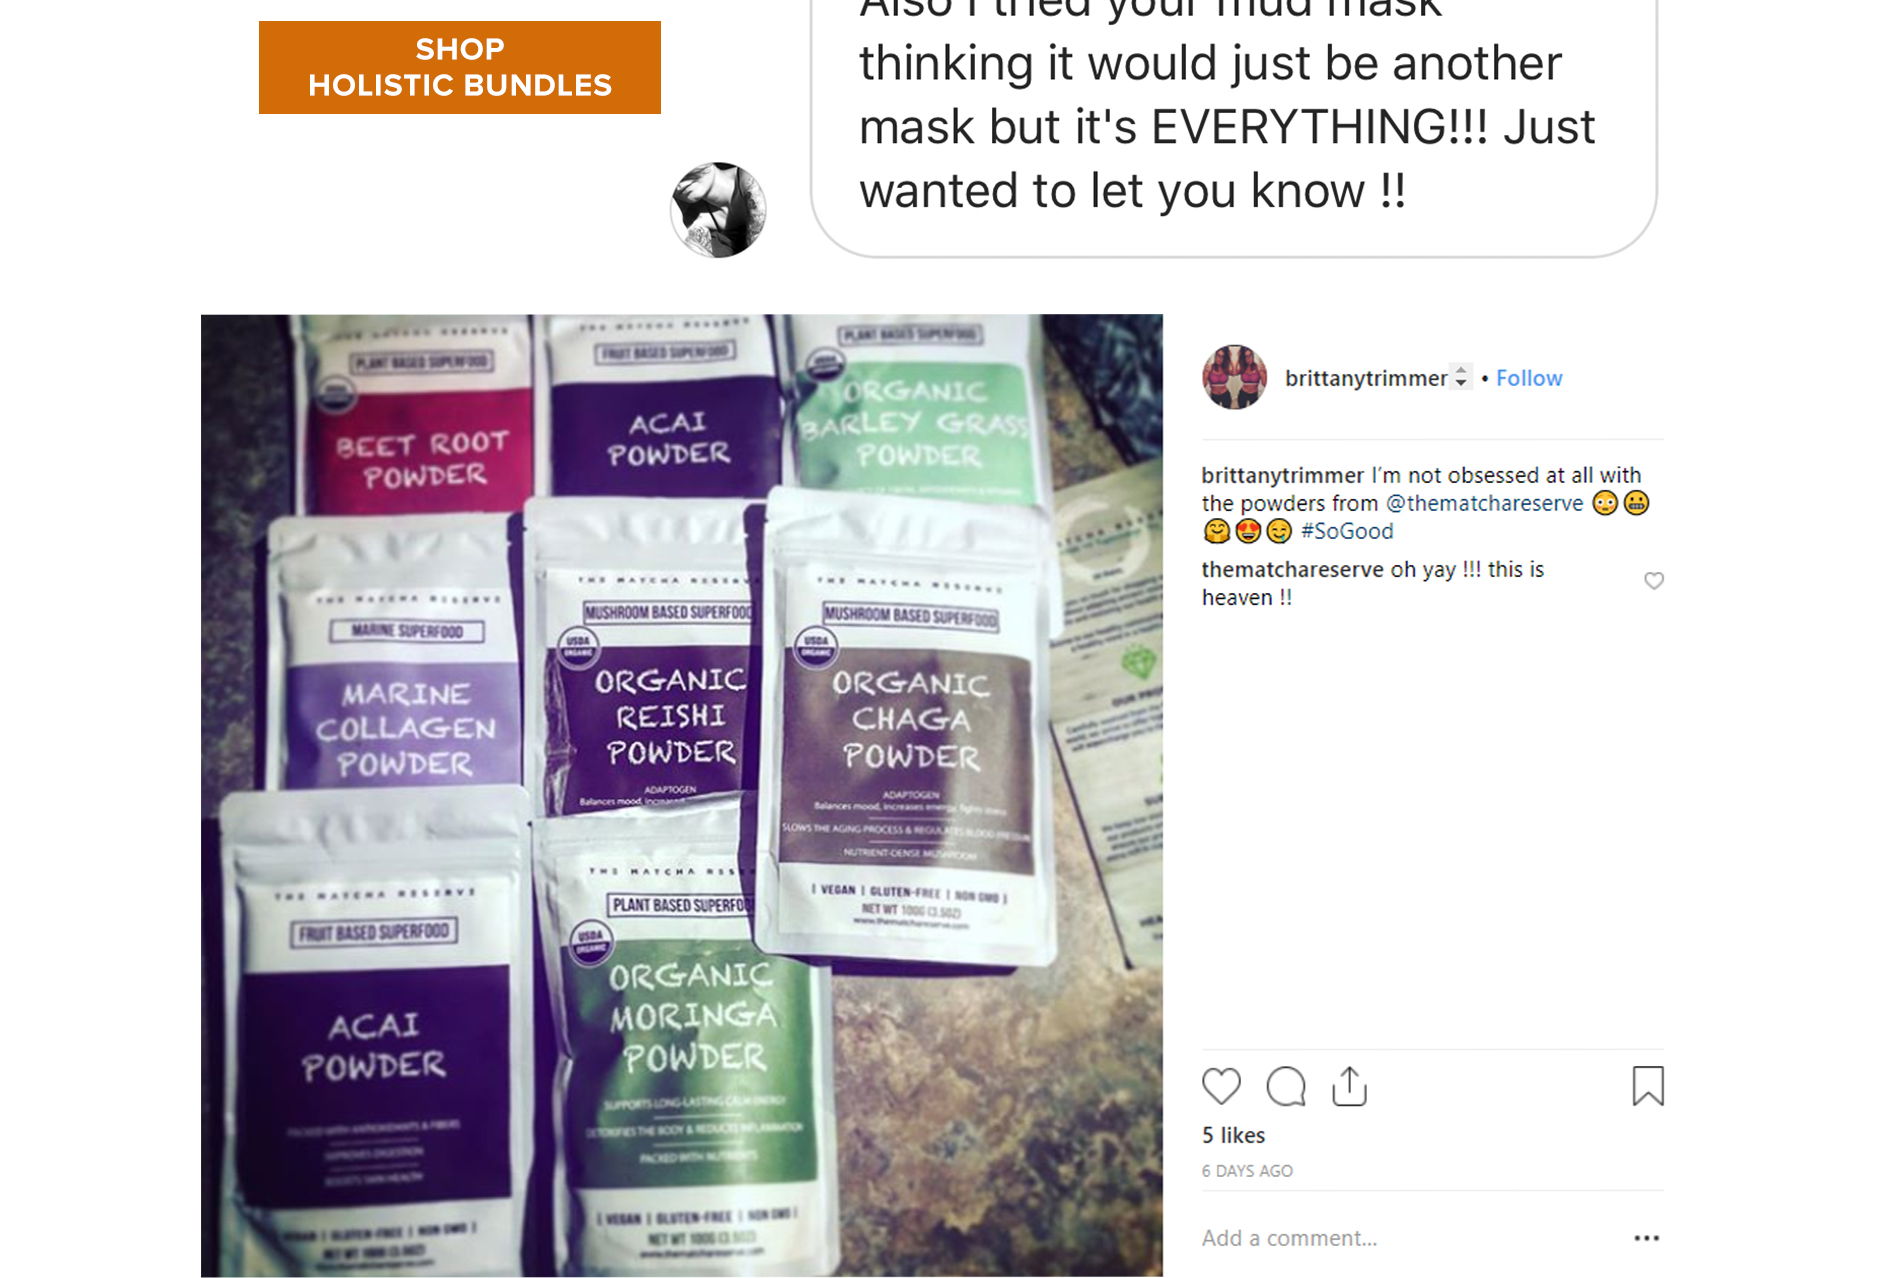Share the post using share icon
This screenshot has height=1278, width=1903.
[x=1349, y=1086]
